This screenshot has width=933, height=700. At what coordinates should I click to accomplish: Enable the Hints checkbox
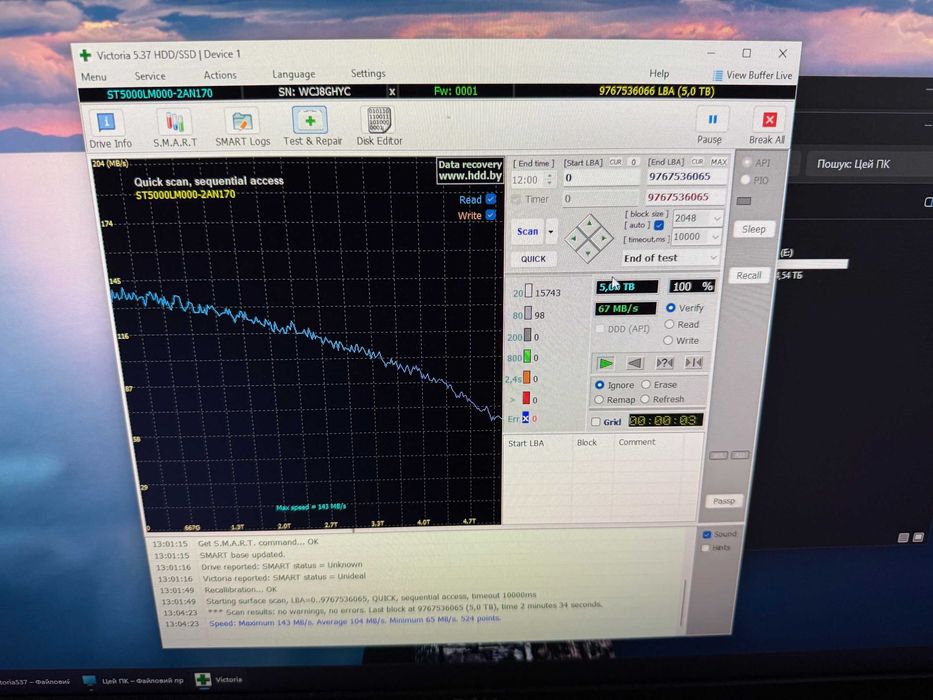click(x=706, y=548)
